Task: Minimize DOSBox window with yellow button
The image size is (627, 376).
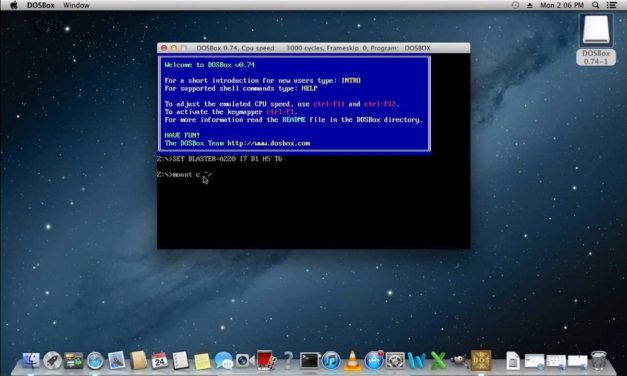Action: [174, 48]
